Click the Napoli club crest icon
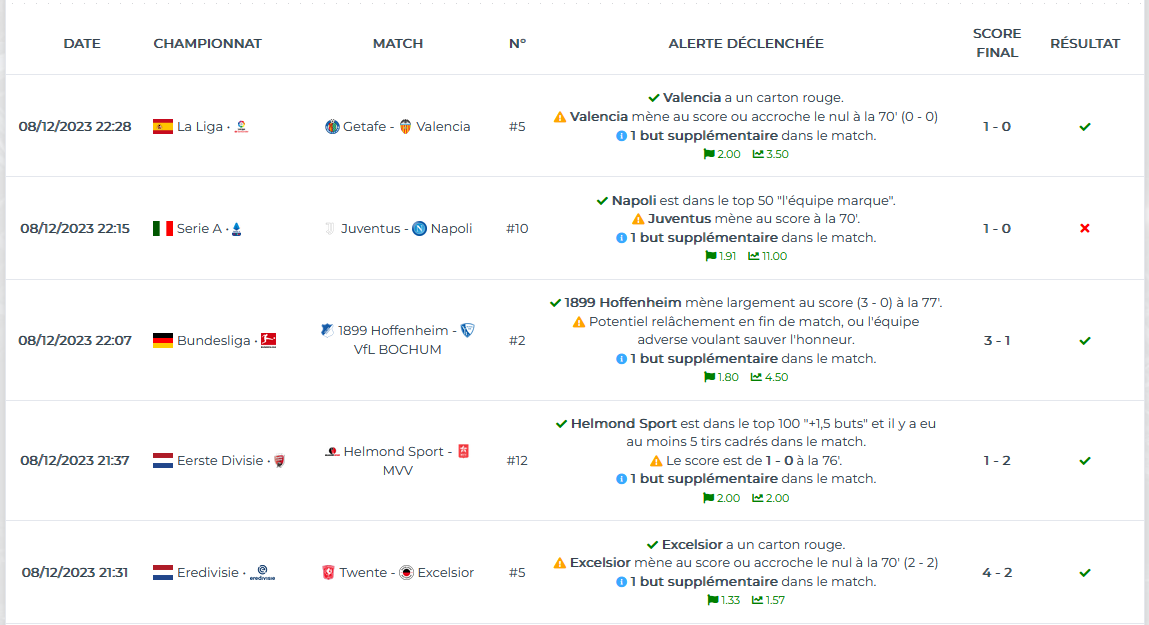 click(x=419, y=229)
